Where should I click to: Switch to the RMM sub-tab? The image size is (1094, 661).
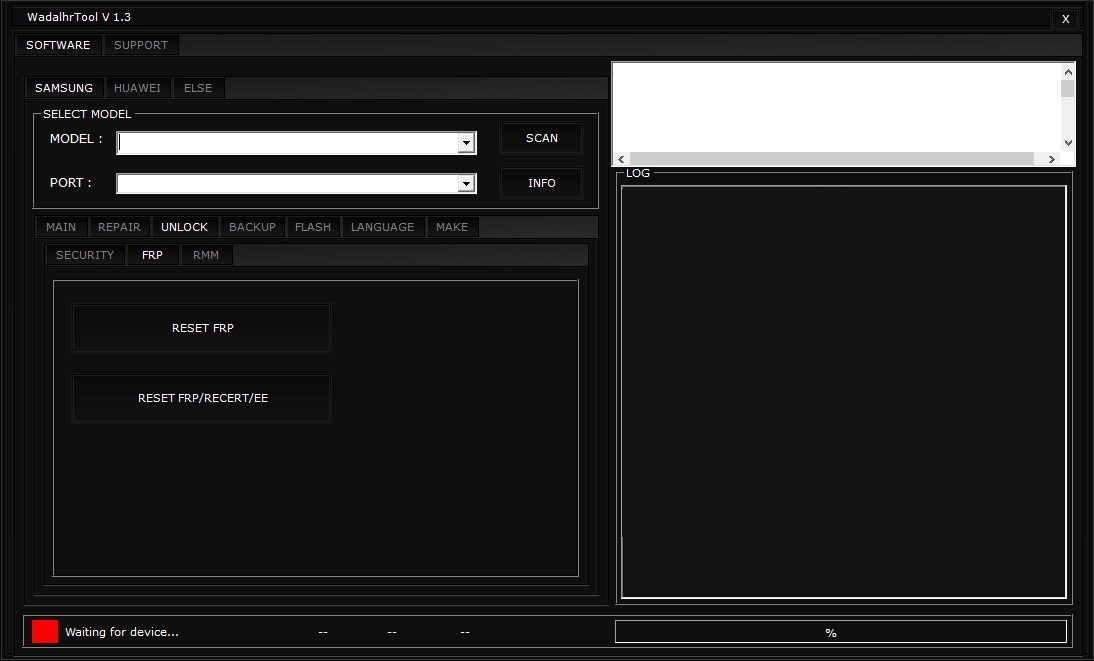tap(206, 255)
